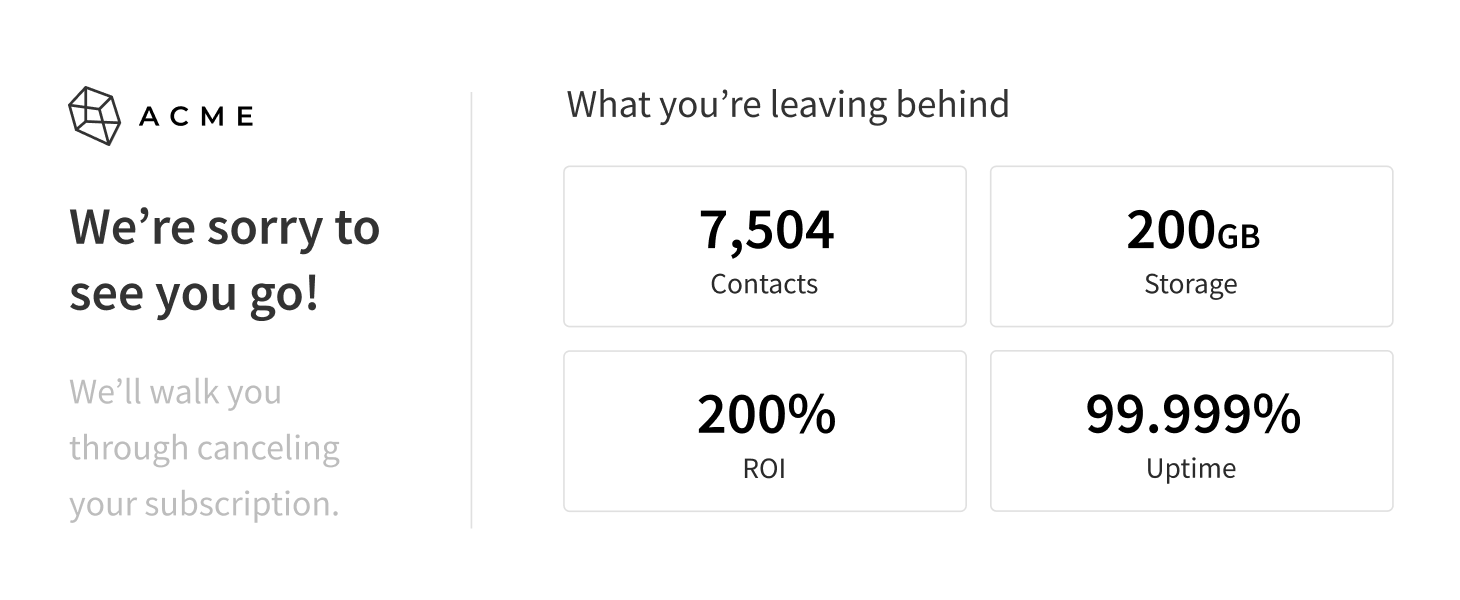Viewport: 1460px width, 600px height.
Task: Click "What you're leaving behind" title
Action: tap(788, 104)
